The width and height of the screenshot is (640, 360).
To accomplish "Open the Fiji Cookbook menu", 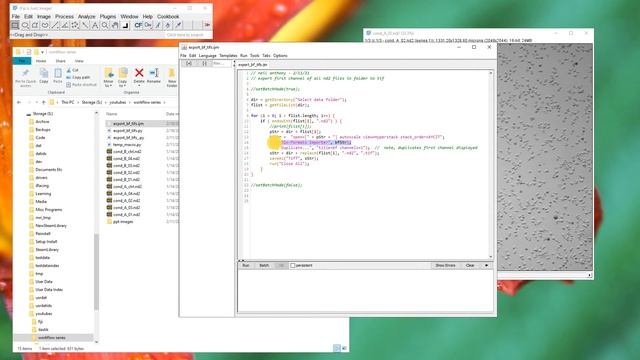I will point(168,16).
